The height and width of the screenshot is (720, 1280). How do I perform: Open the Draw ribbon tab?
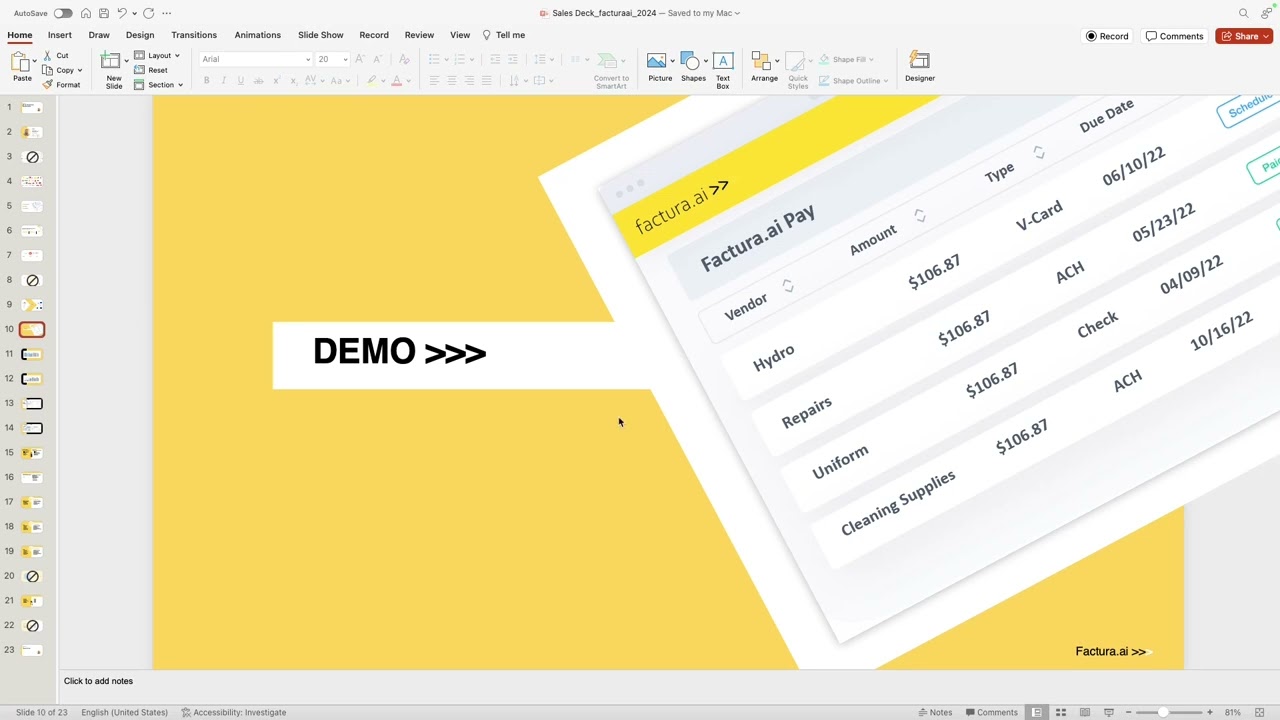point(99,35)
